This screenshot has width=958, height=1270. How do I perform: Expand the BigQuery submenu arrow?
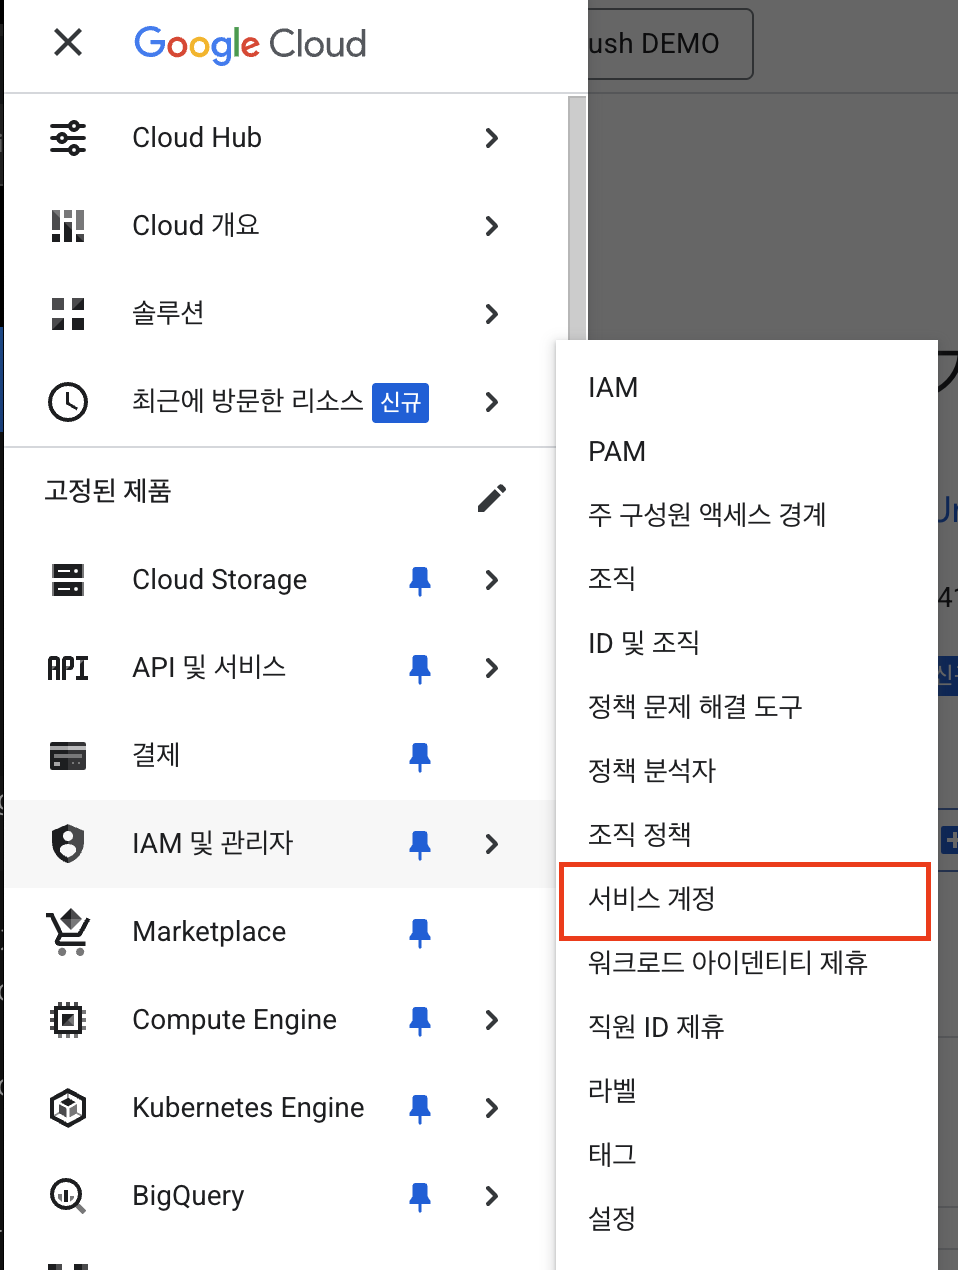coord(491,1196)
